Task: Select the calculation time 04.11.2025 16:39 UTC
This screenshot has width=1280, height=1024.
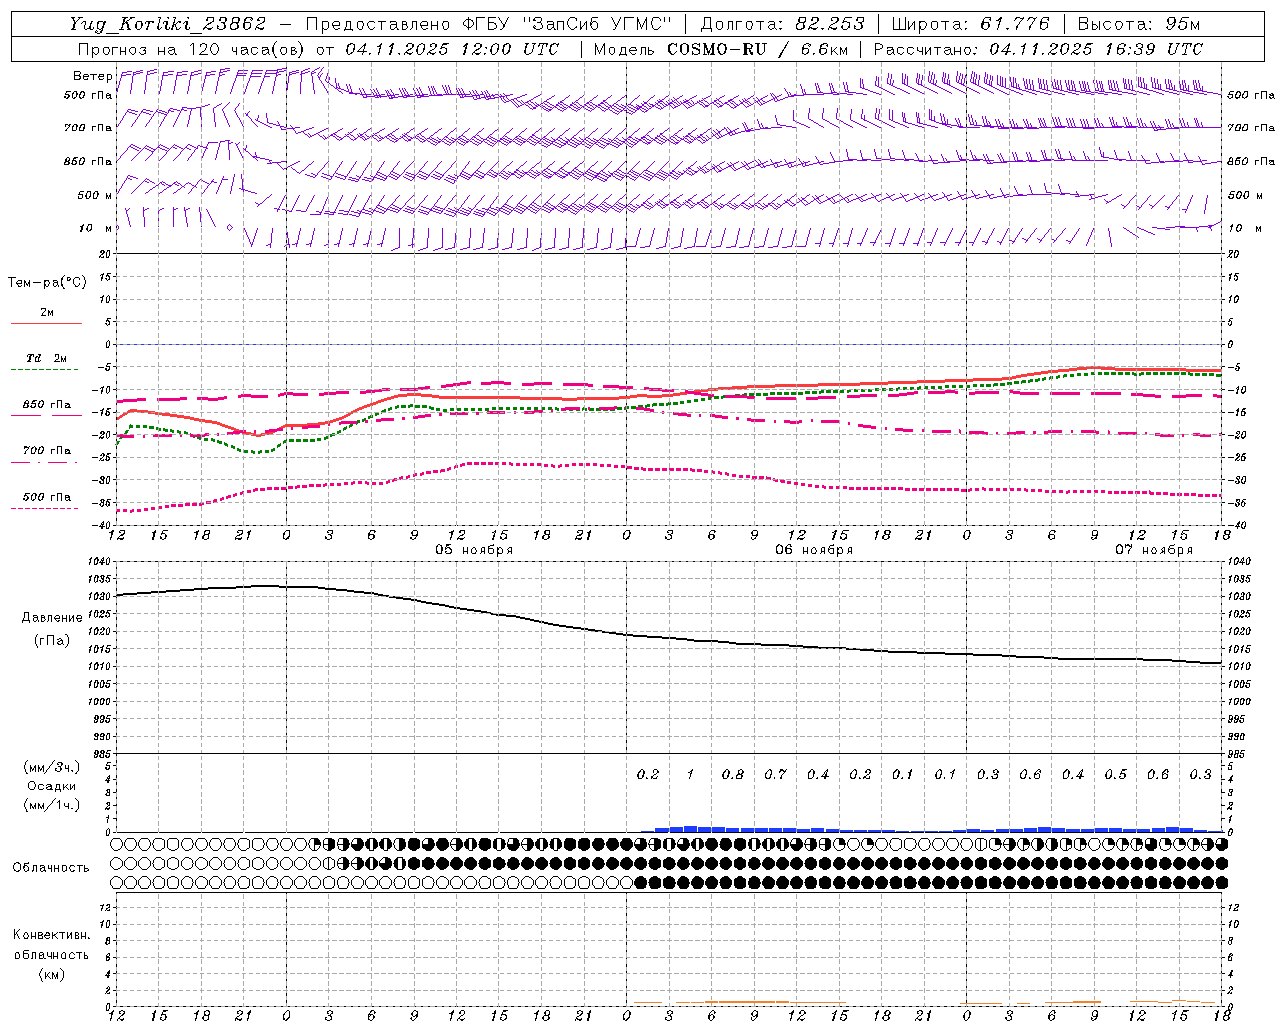Action: (x=1096, y=49)
